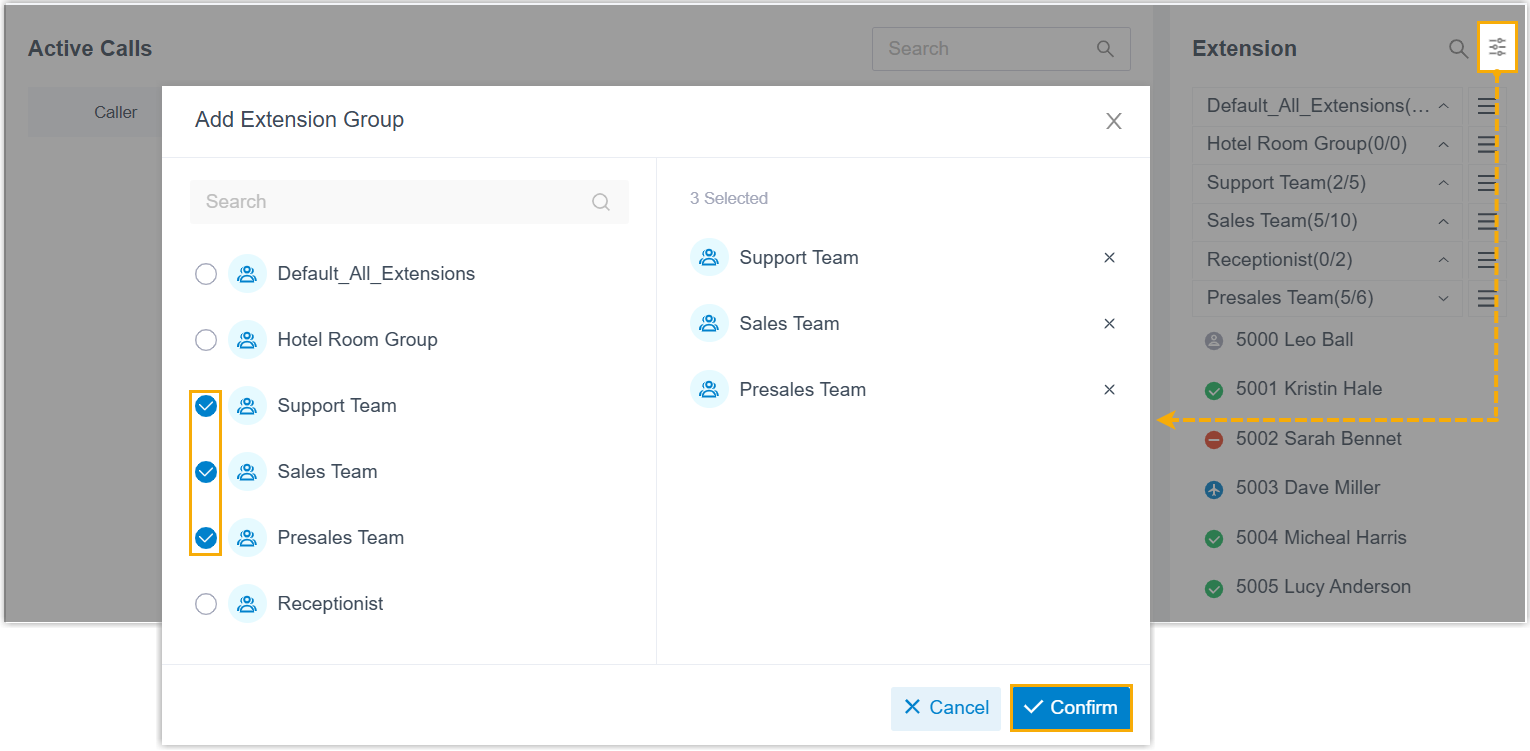Click the Active Calls search magnifier icon
Screen dimensions: 1530x751
pos(1105,49)
